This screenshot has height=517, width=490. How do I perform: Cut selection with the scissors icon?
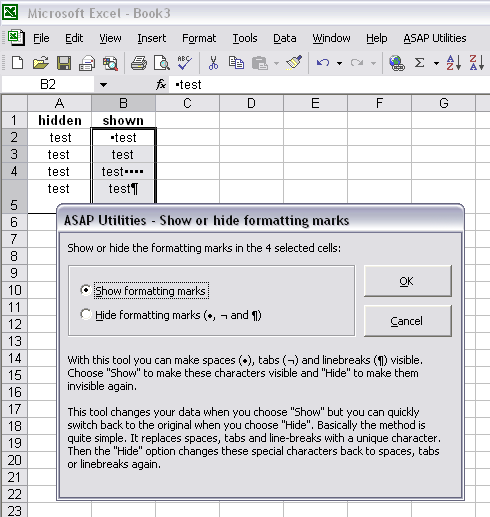(x=213, y=62)
